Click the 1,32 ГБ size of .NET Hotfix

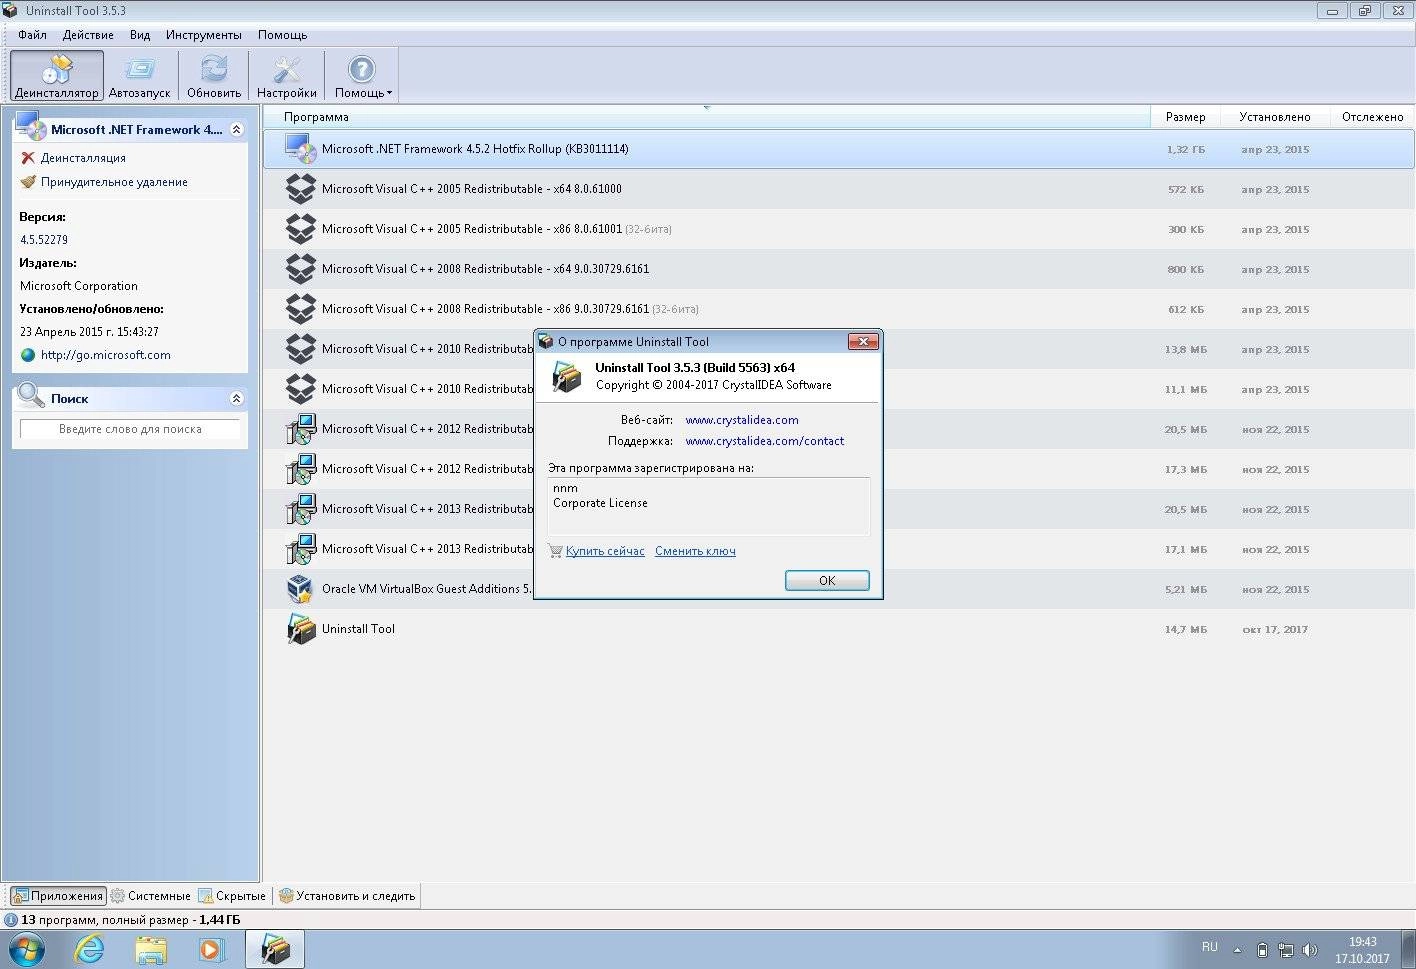(1185, 150)
